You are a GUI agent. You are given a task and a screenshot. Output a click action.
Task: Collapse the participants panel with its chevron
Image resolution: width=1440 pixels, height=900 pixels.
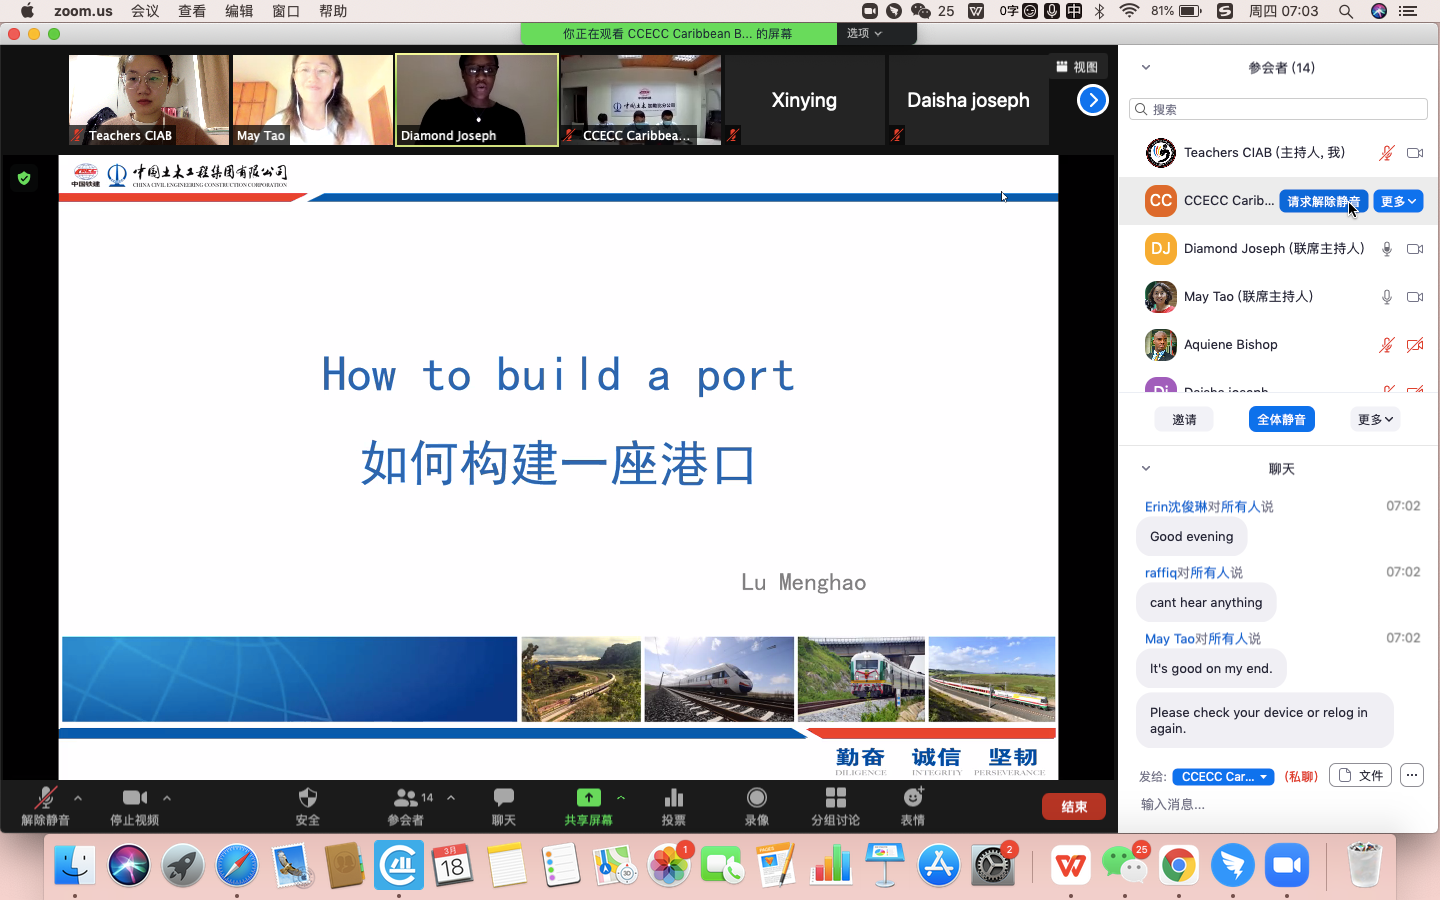tap(1146, 68)
